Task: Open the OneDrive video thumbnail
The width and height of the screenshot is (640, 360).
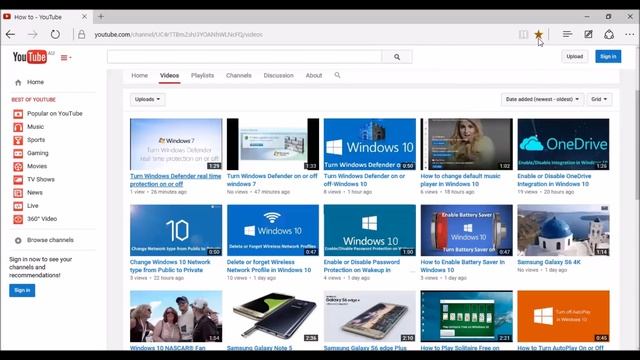Action: [563, 144]
